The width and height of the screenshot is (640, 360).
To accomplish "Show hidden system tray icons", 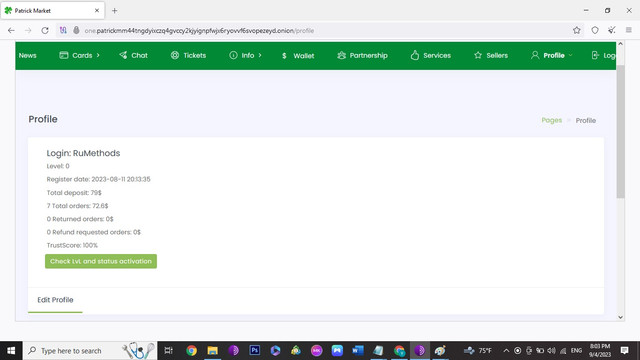I will coord(506,351).
